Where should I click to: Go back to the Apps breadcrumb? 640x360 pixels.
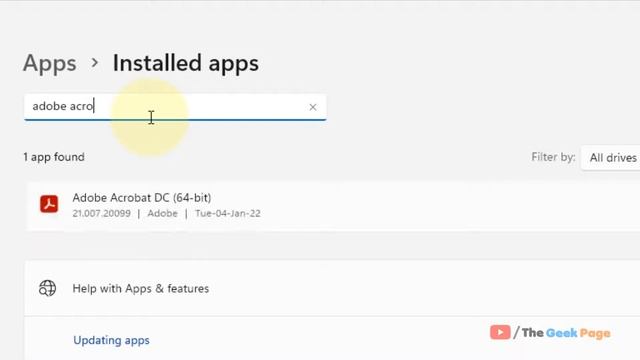50,64
